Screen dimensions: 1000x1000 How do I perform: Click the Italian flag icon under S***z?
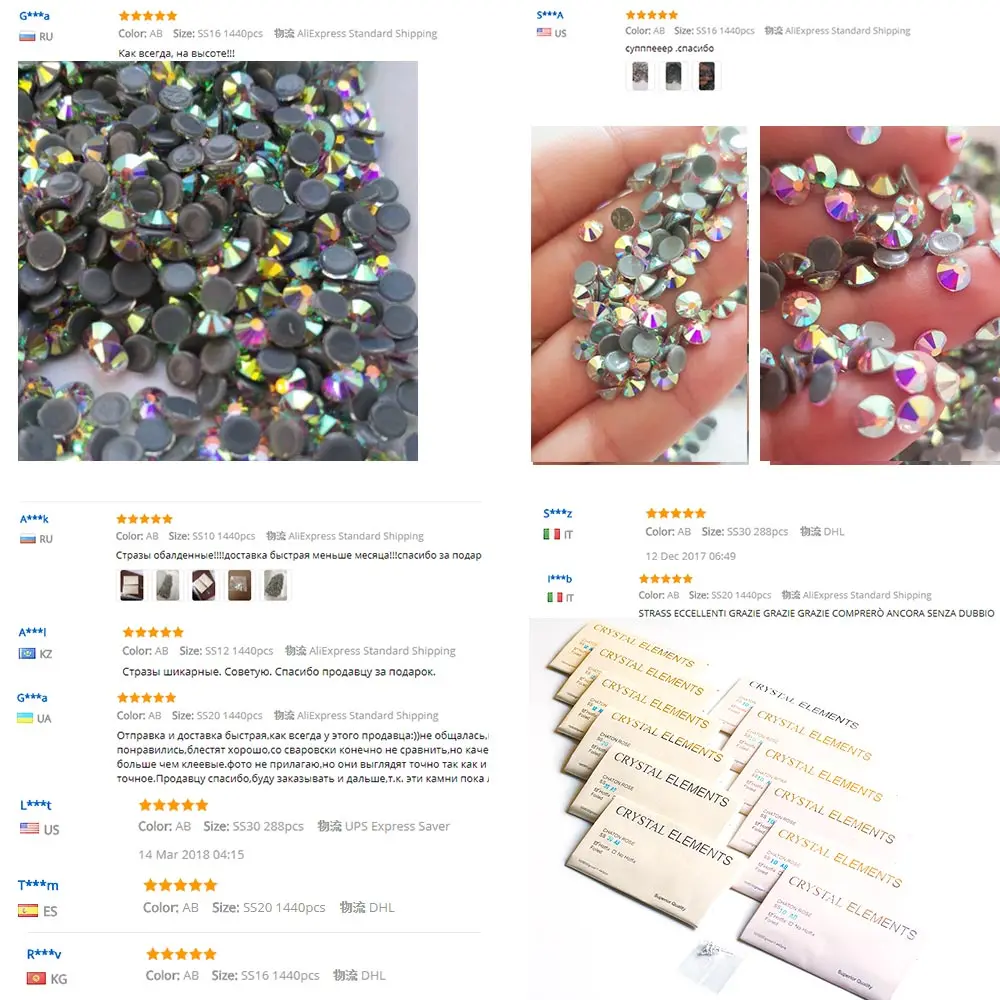552,534
